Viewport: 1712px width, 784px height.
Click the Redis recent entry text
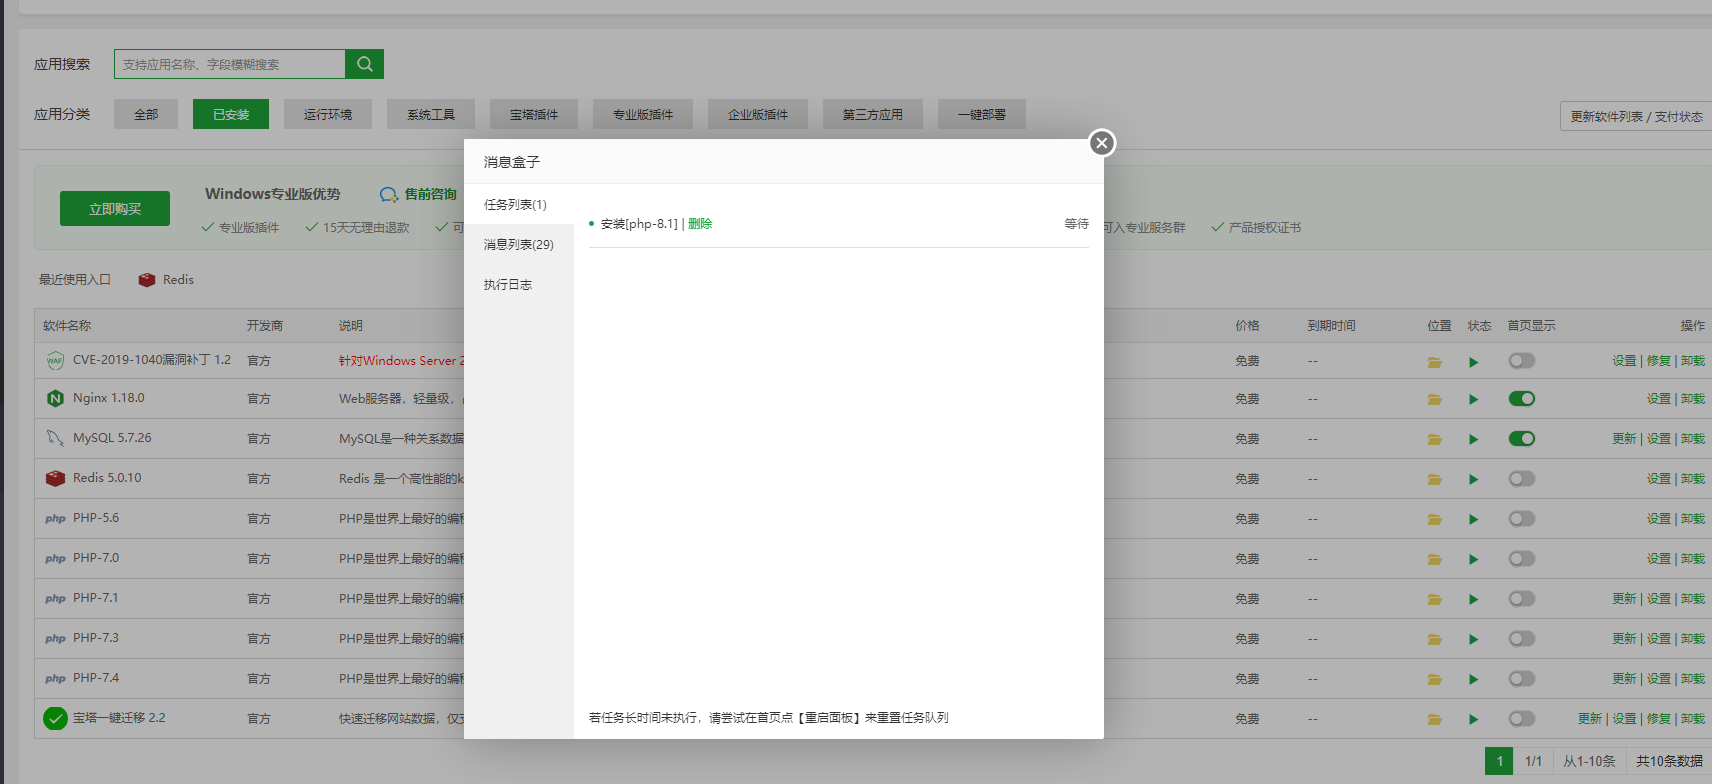(x=178, y=280)
